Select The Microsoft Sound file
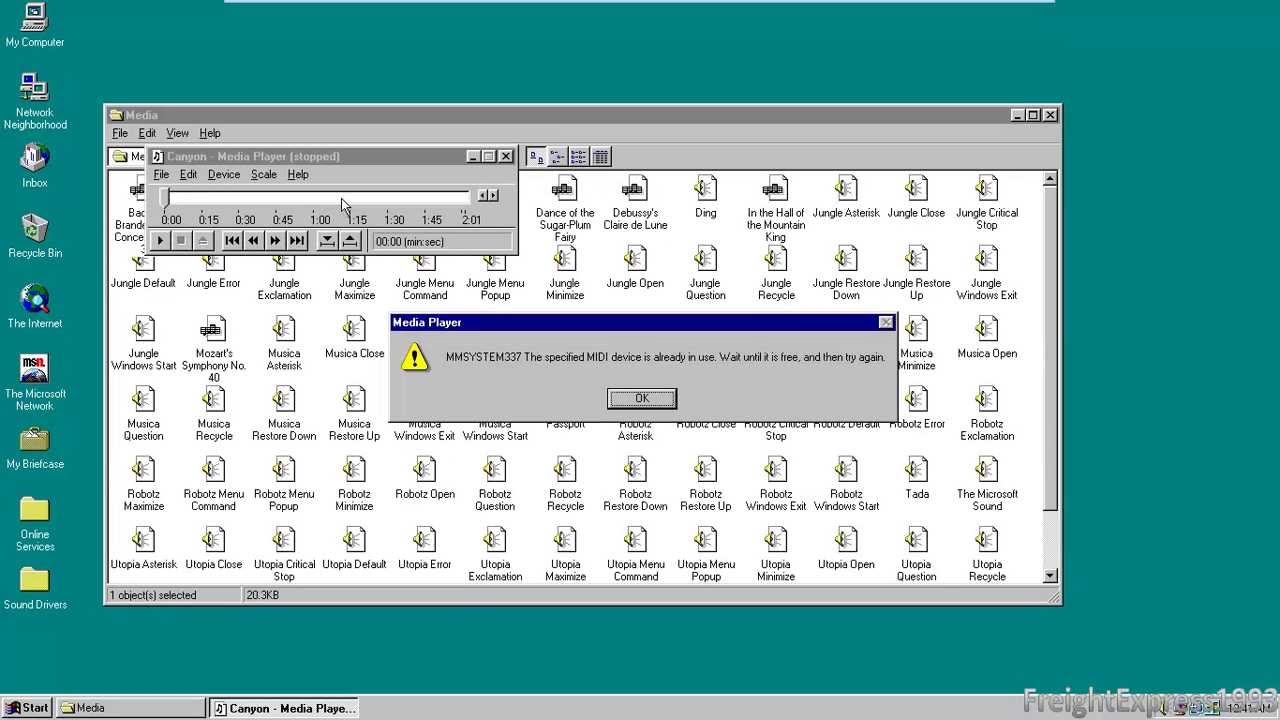This screenshot has height=720, width=1280. click(987, 482)
